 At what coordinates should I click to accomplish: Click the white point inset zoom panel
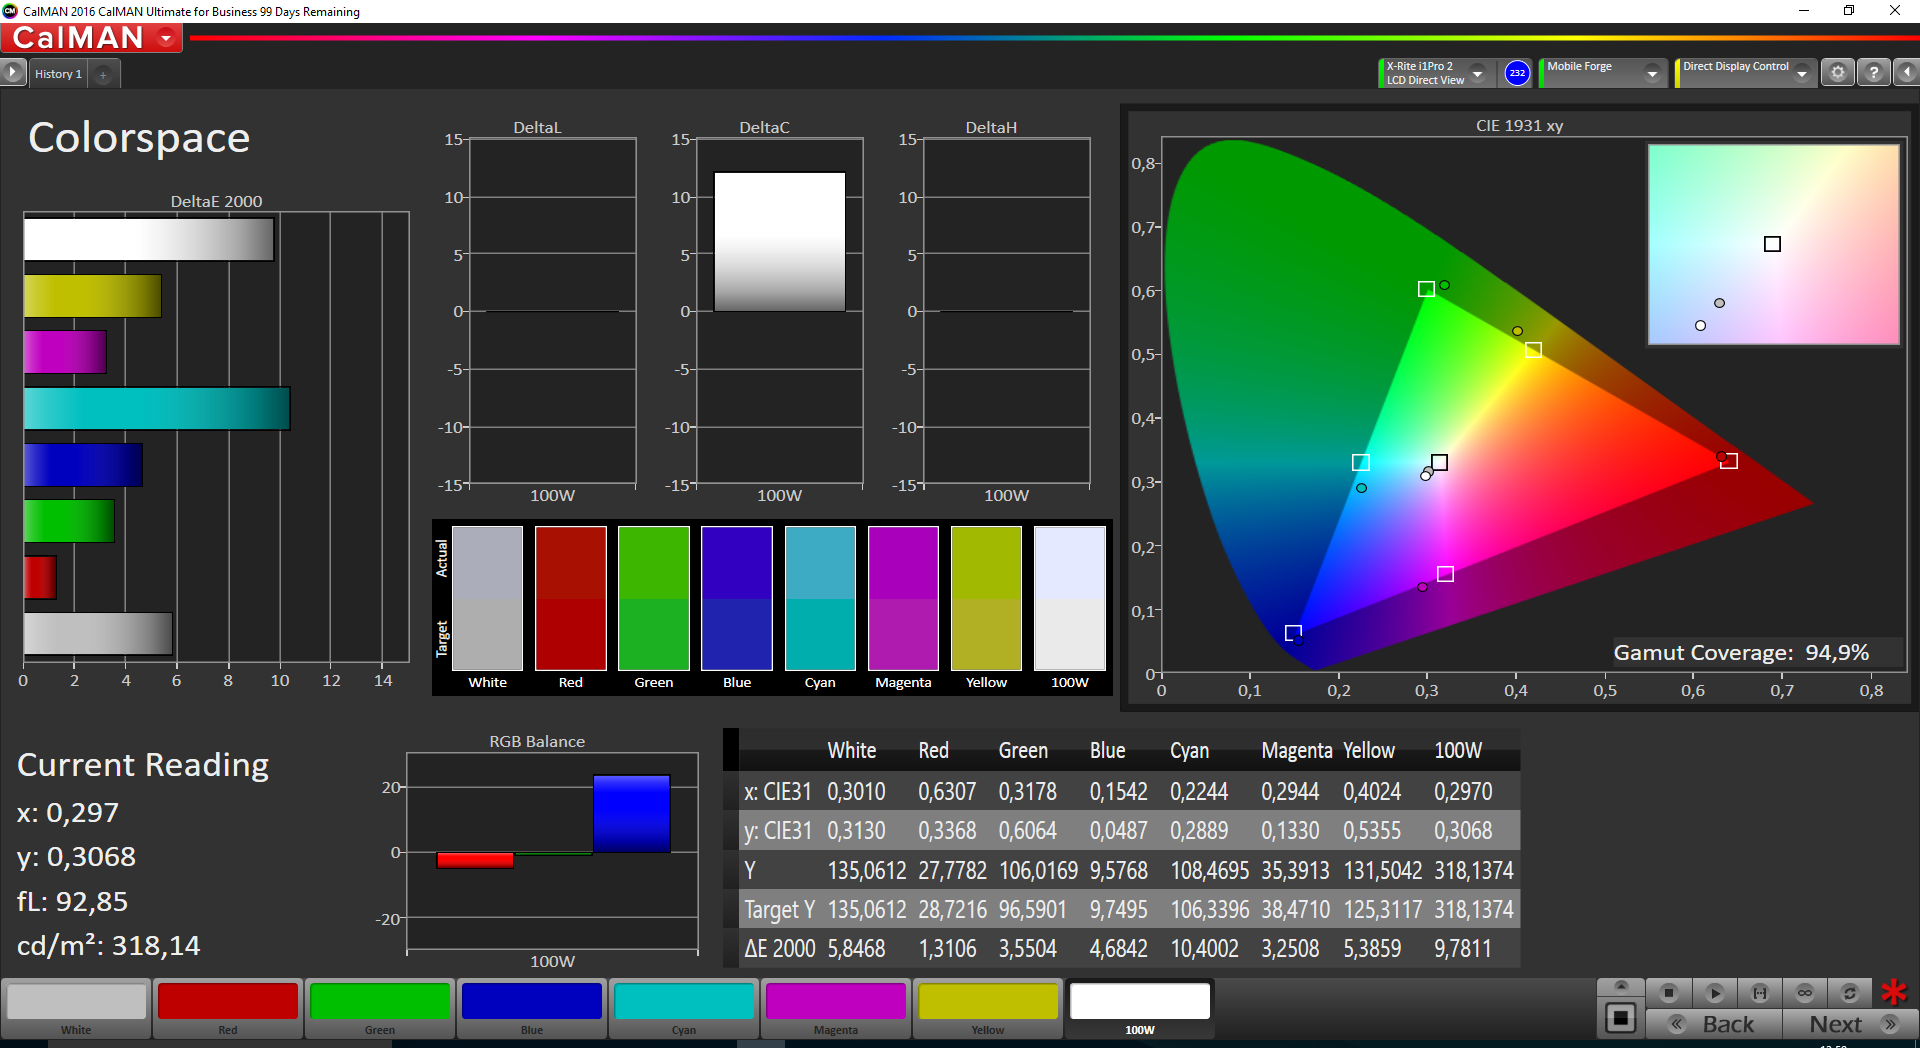(1773, 245)
